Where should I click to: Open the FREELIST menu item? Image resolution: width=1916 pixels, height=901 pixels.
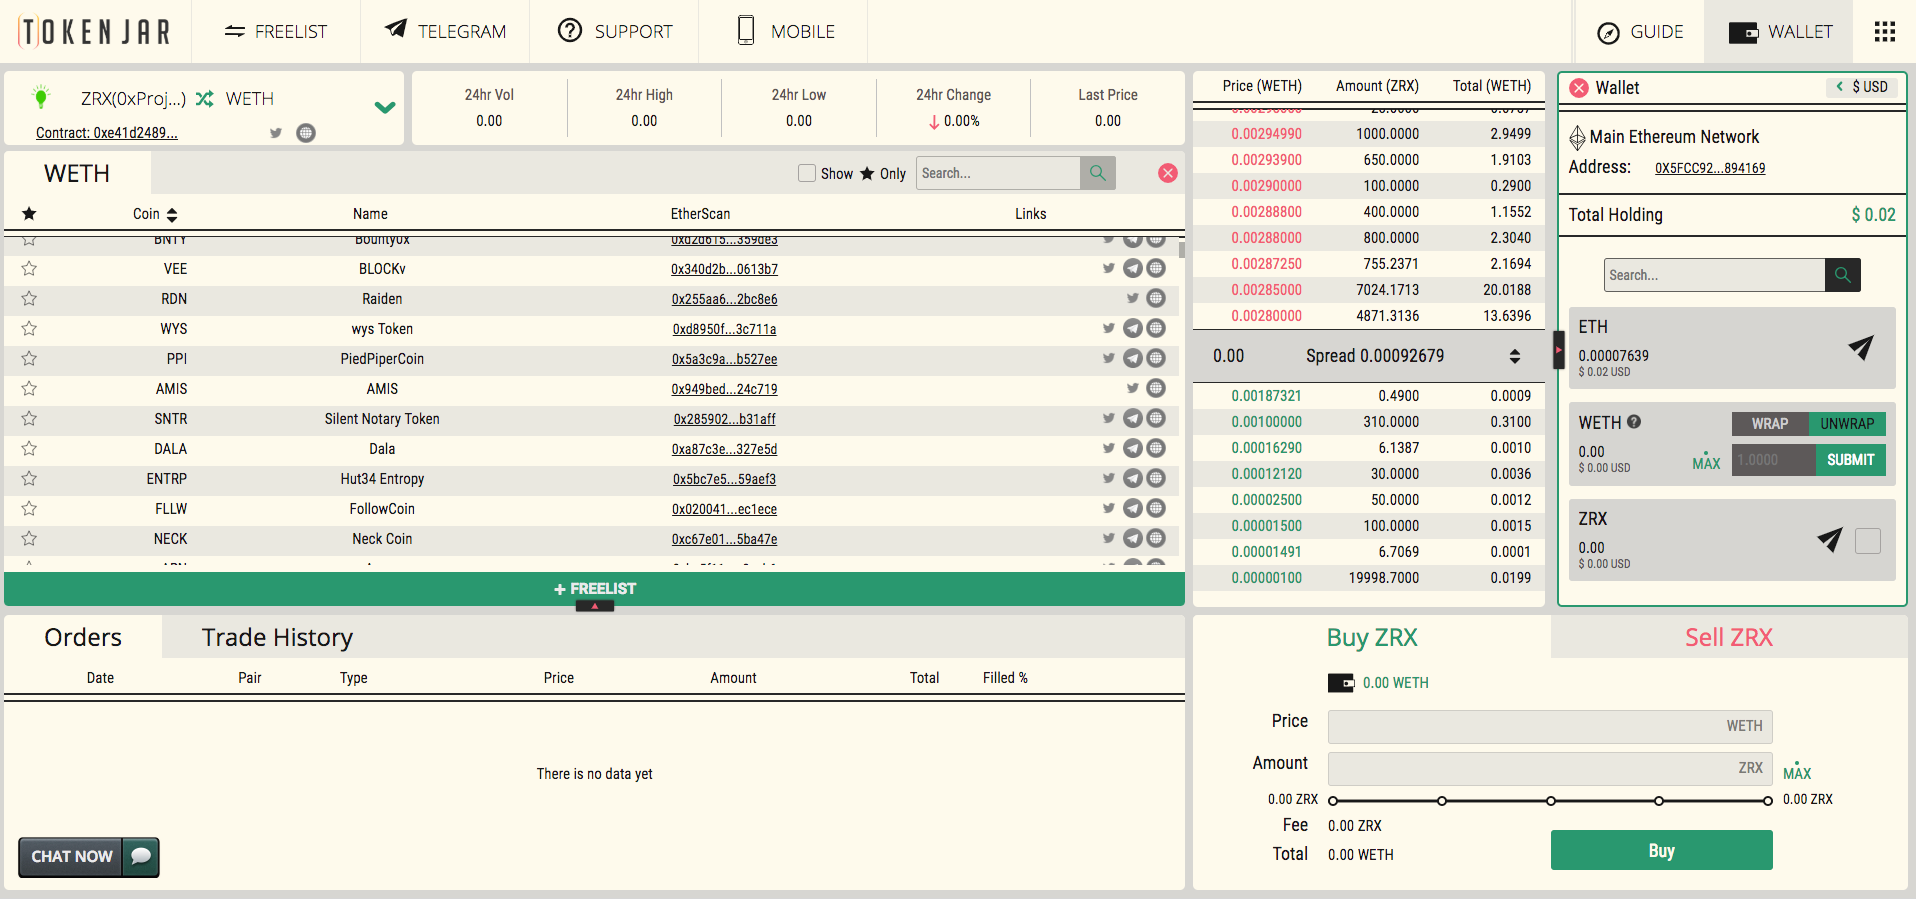click(x=276, y=32)
